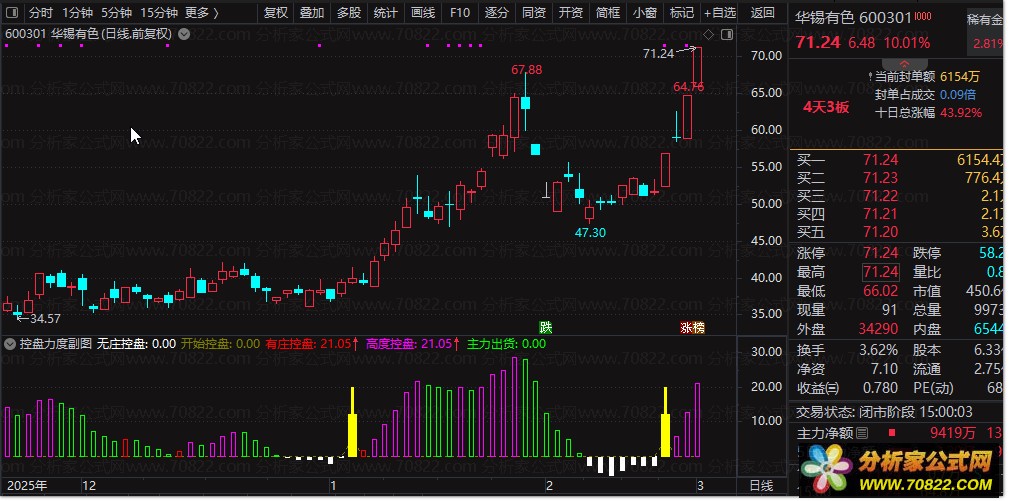Viewport: 1009px width, 501px height.
Task: Switch to 分时 intraday view
Action: point(41,12)
